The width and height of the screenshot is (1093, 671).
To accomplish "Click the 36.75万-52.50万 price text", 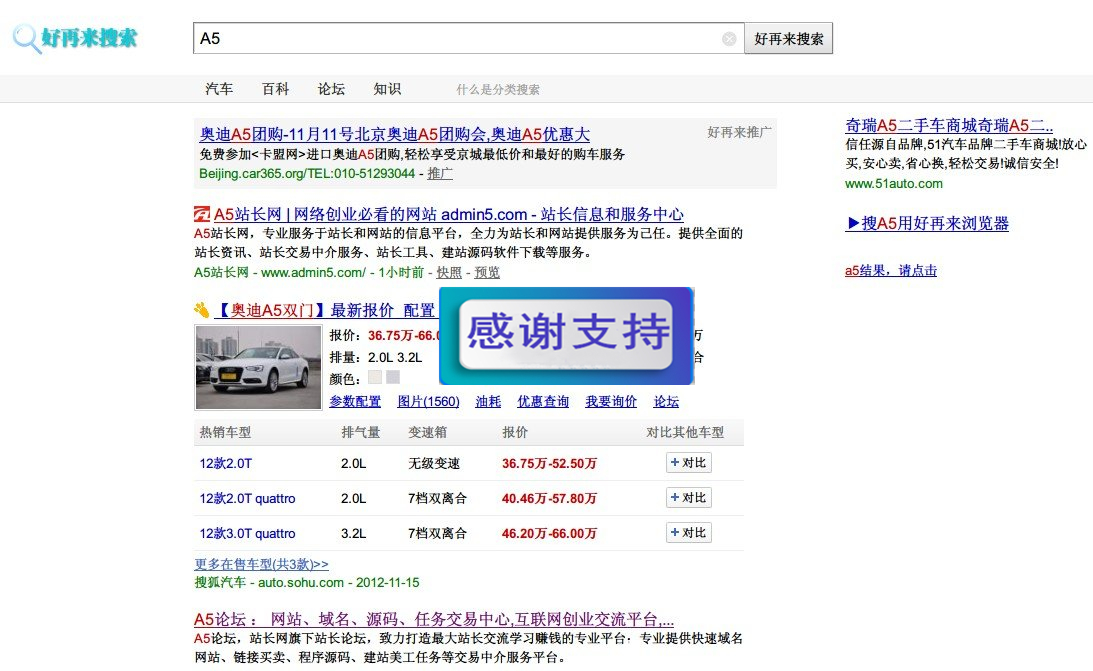I will [549, 463].
